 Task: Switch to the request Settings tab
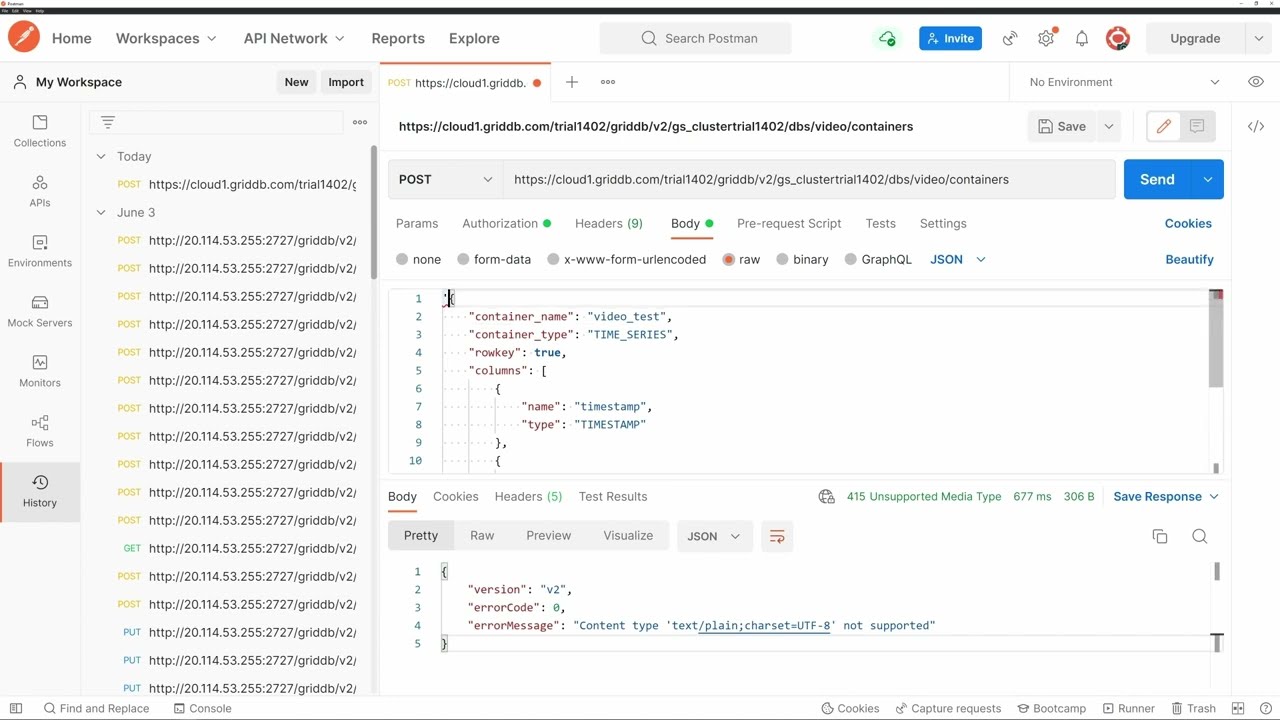(x=943, y=223)
